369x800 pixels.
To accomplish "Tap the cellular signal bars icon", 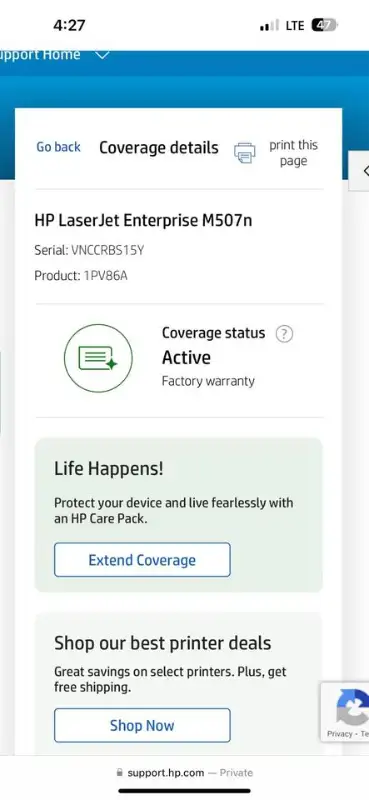I will pyautogui.click(x=269, y=26).
